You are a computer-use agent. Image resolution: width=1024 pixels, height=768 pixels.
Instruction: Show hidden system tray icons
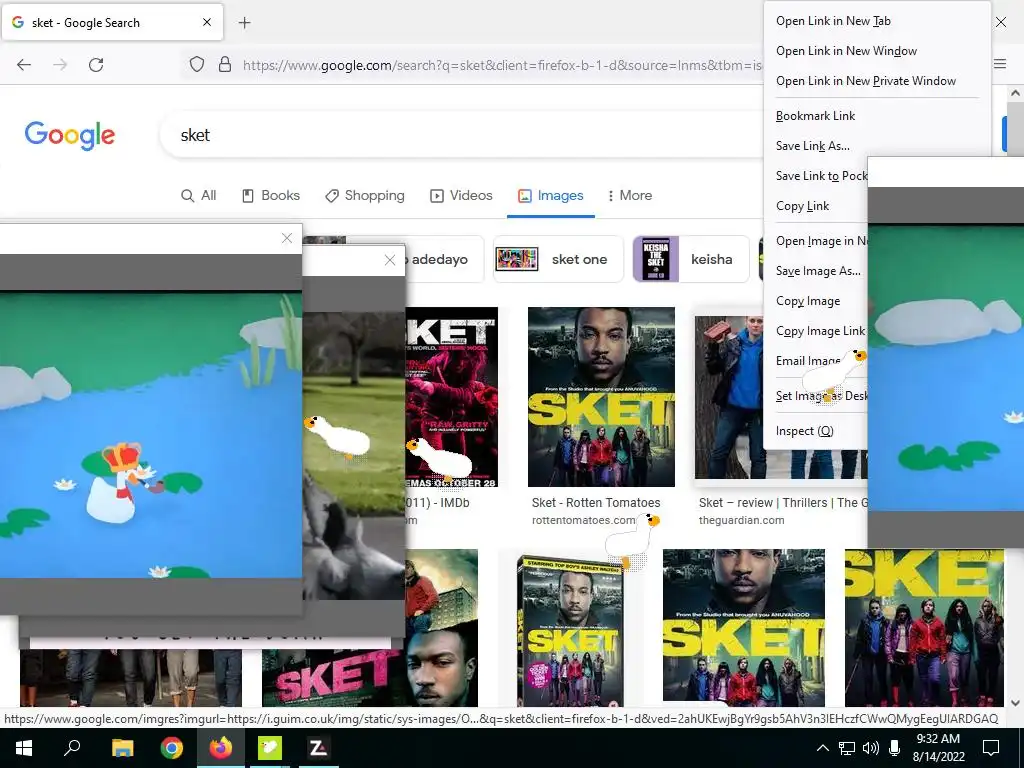point(823,748)
